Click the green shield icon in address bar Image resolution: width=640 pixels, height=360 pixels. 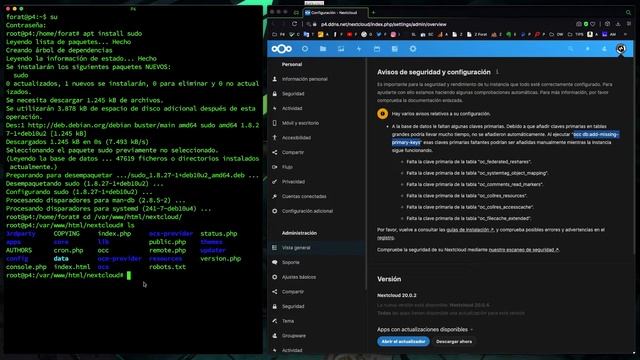pos(586,24)
